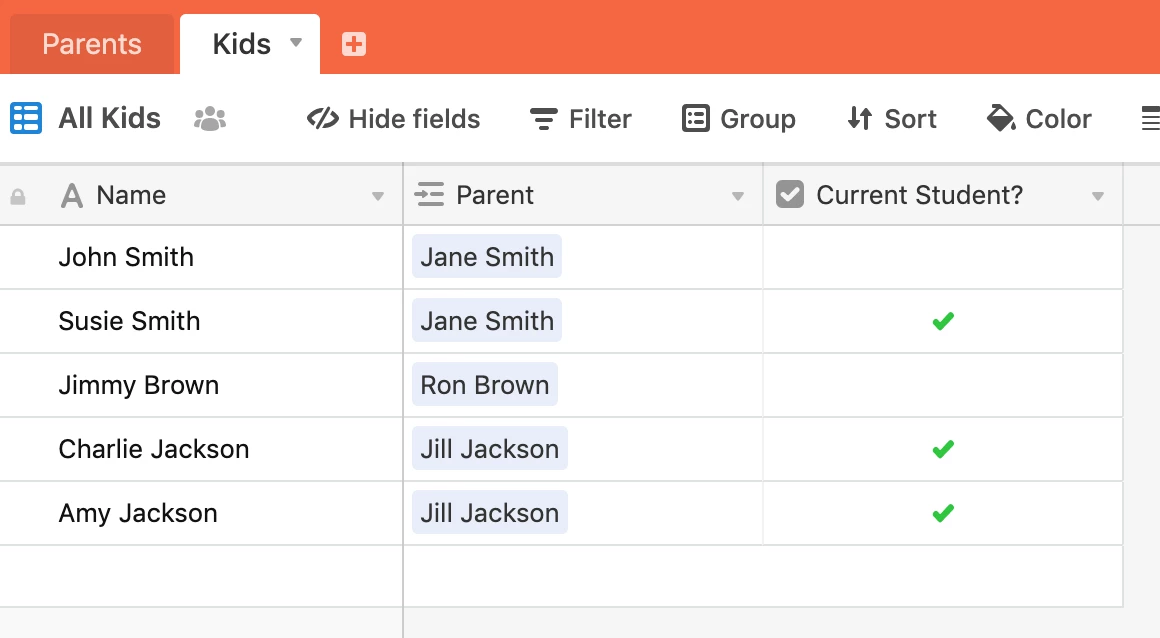Viewport: 1160px width, 638px height.
Task: Click the Sort arrows icon
Action: coord(859,119)
